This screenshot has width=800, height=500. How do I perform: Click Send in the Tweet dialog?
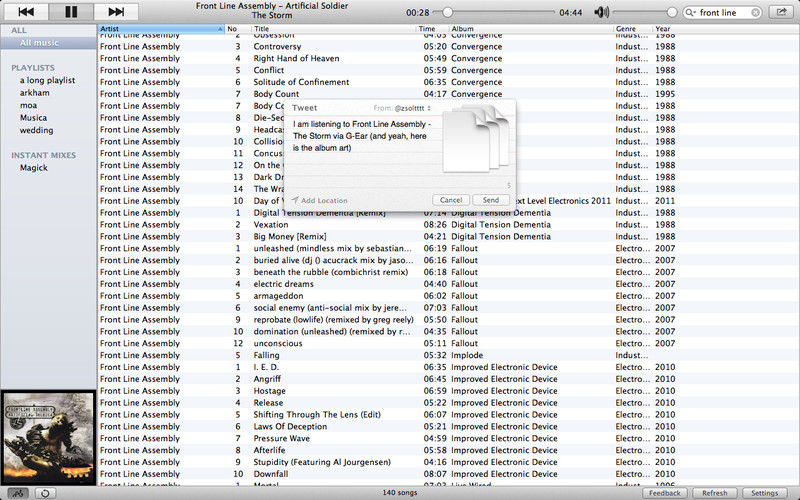pyautogui.click(x=491, y=200)
